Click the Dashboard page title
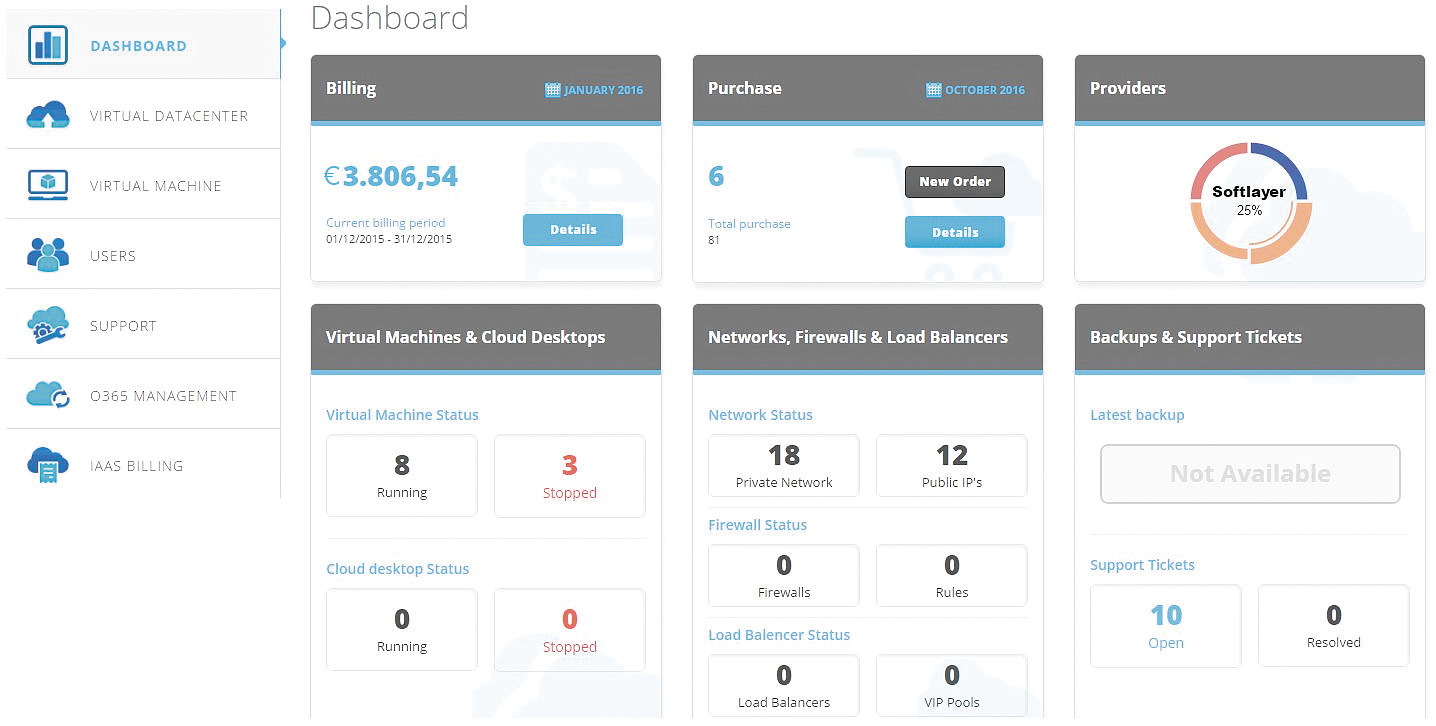The width and height of the screenshot is (1436, 726). pos(390,17)
